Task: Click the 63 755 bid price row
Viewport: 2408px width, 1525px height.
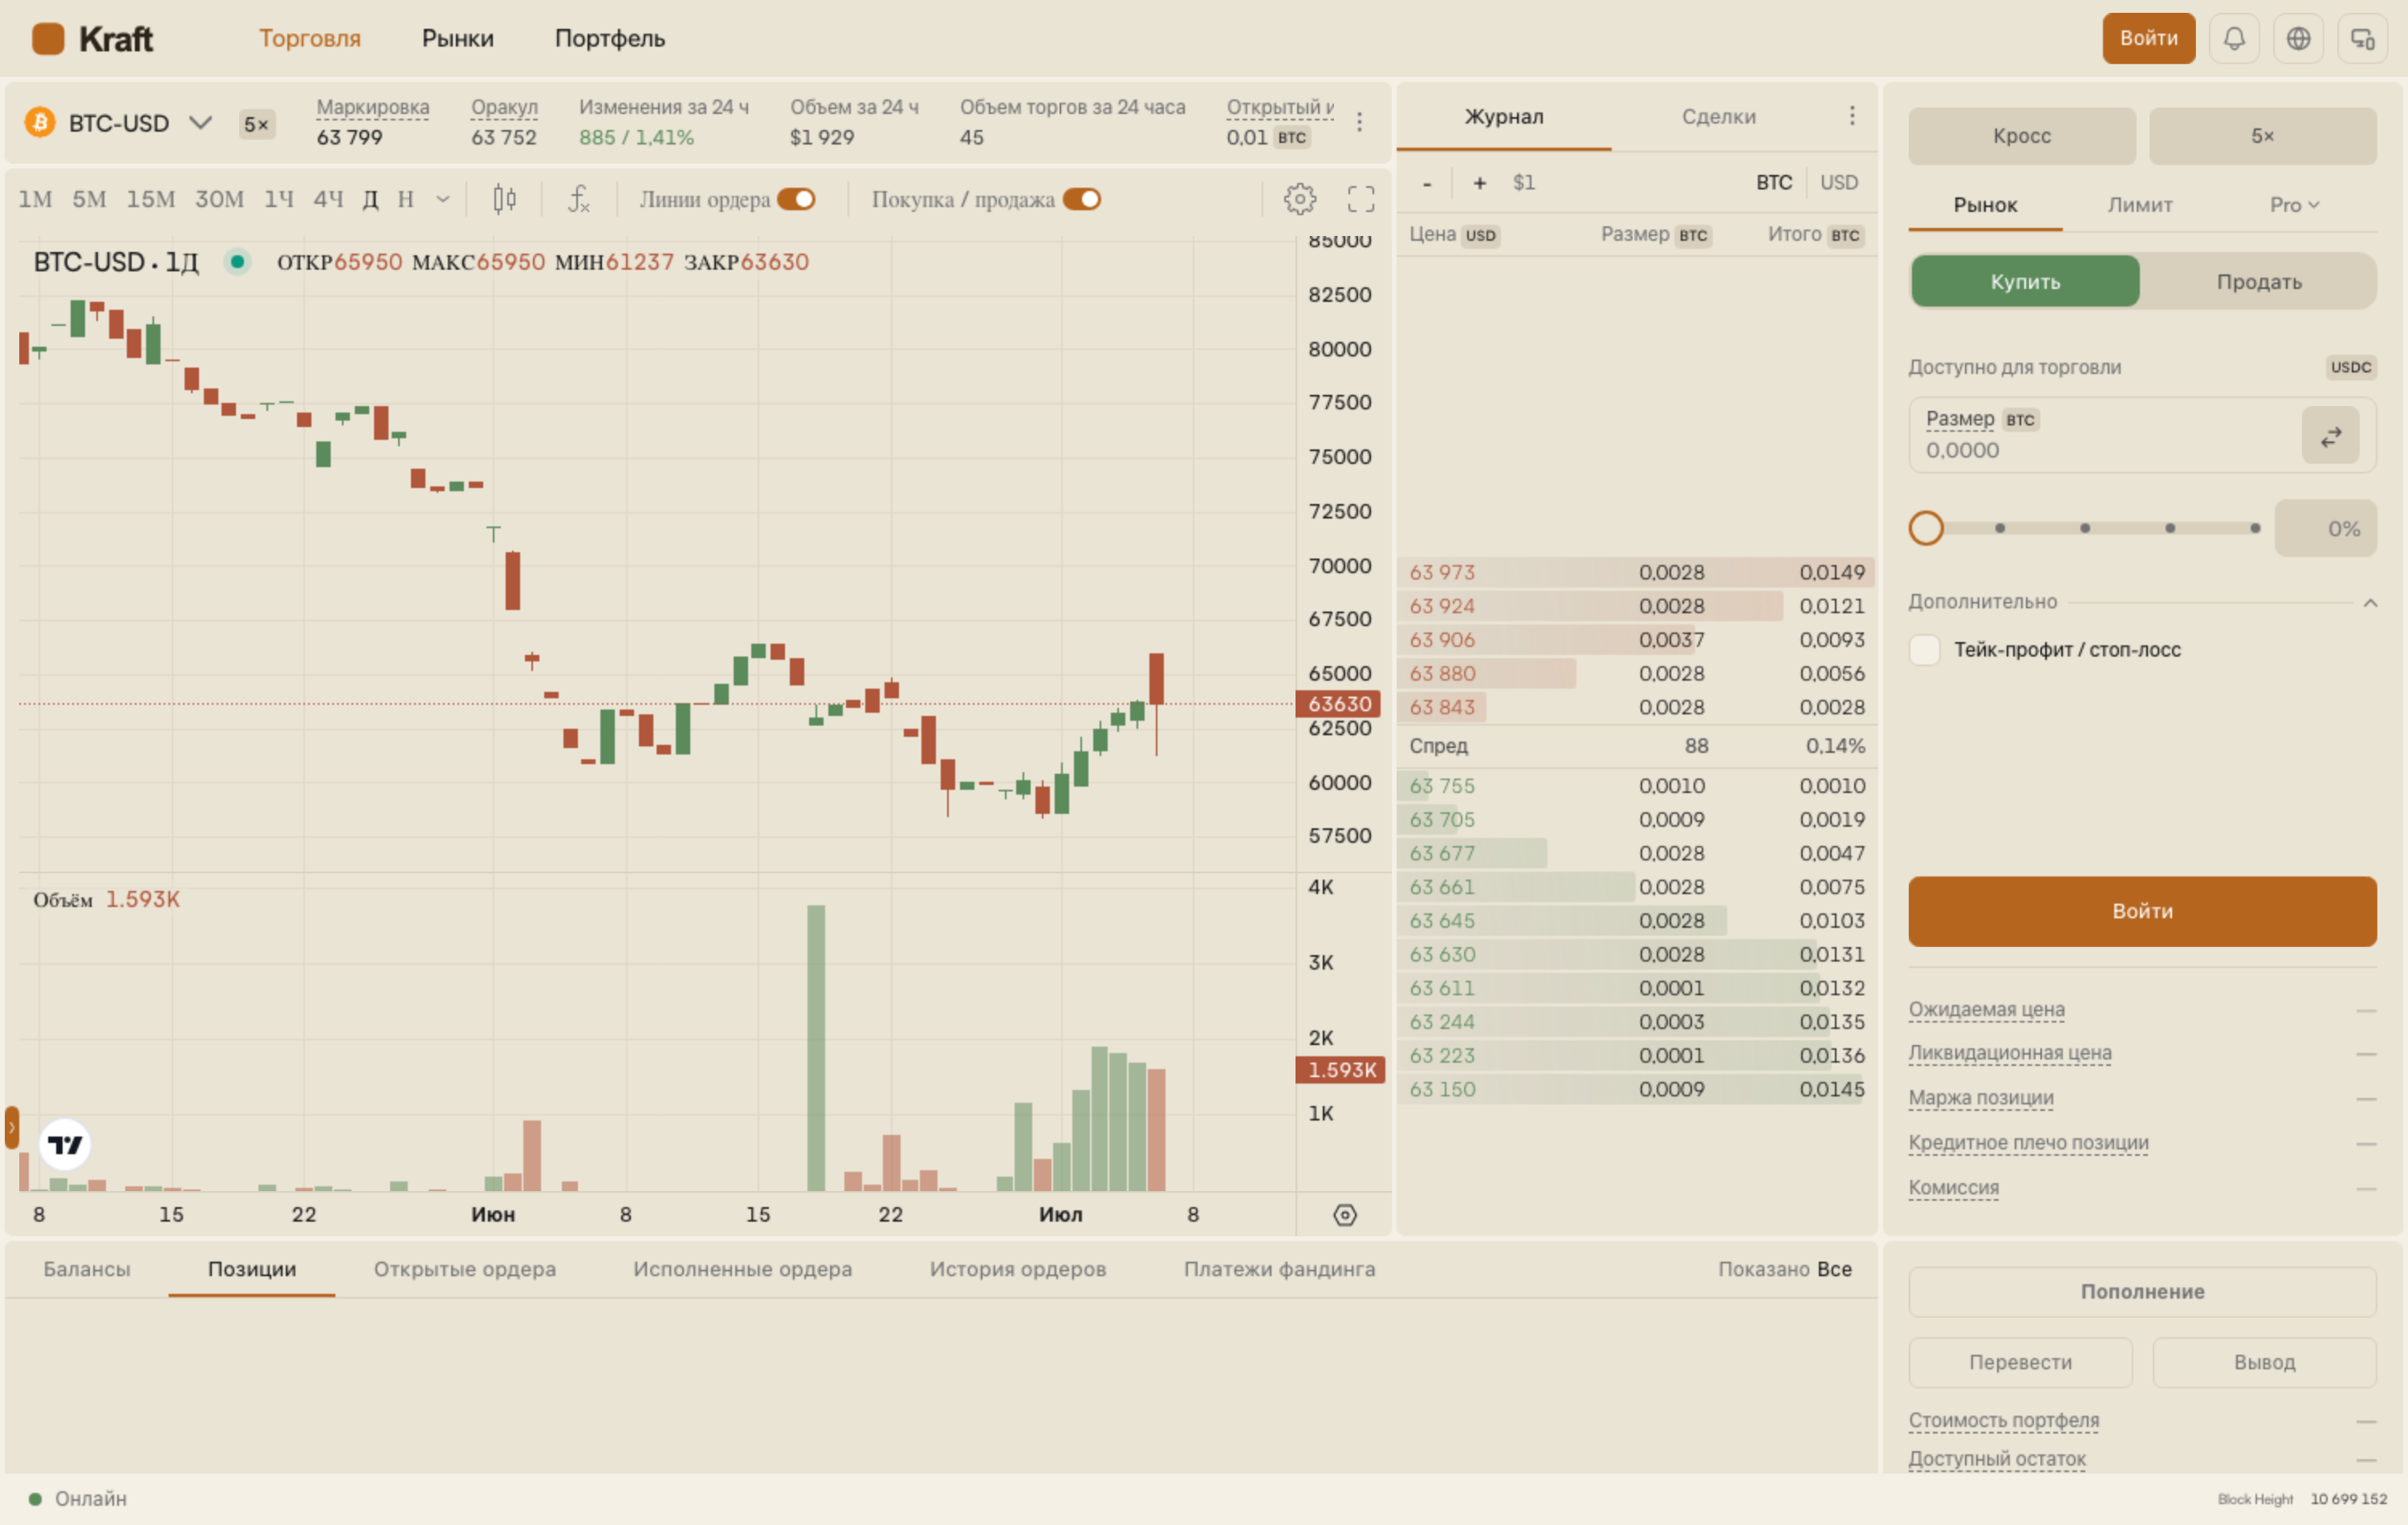Action: (x=1635, y=787)
